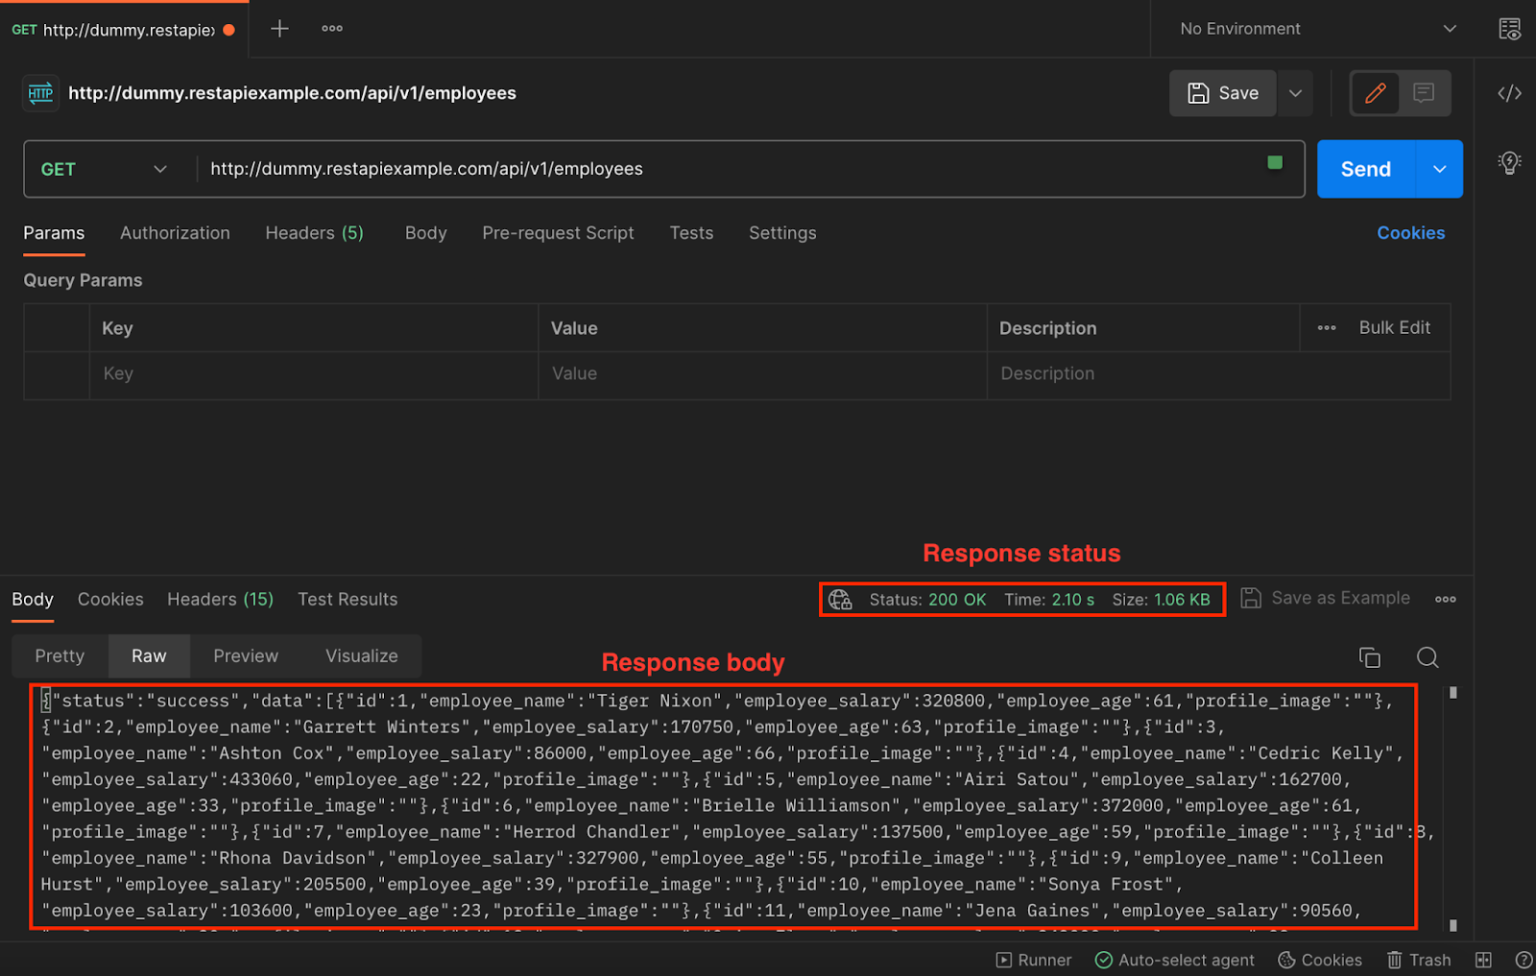View the Test Results tab
Image resolution: width=1536 pixels, height=976 pixels.
click(x=347, y=599)
